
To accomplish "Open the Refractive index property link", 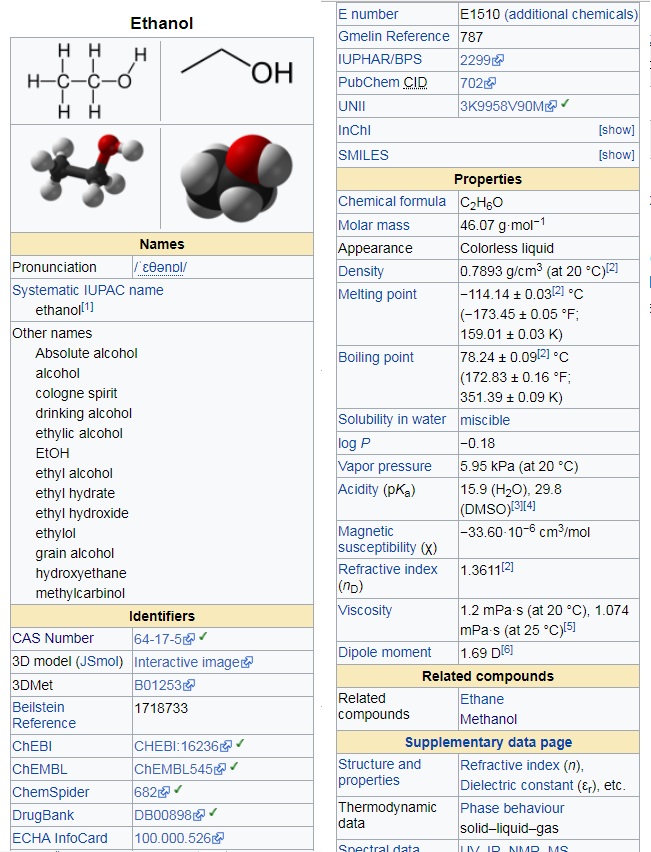I will [387, 569].
